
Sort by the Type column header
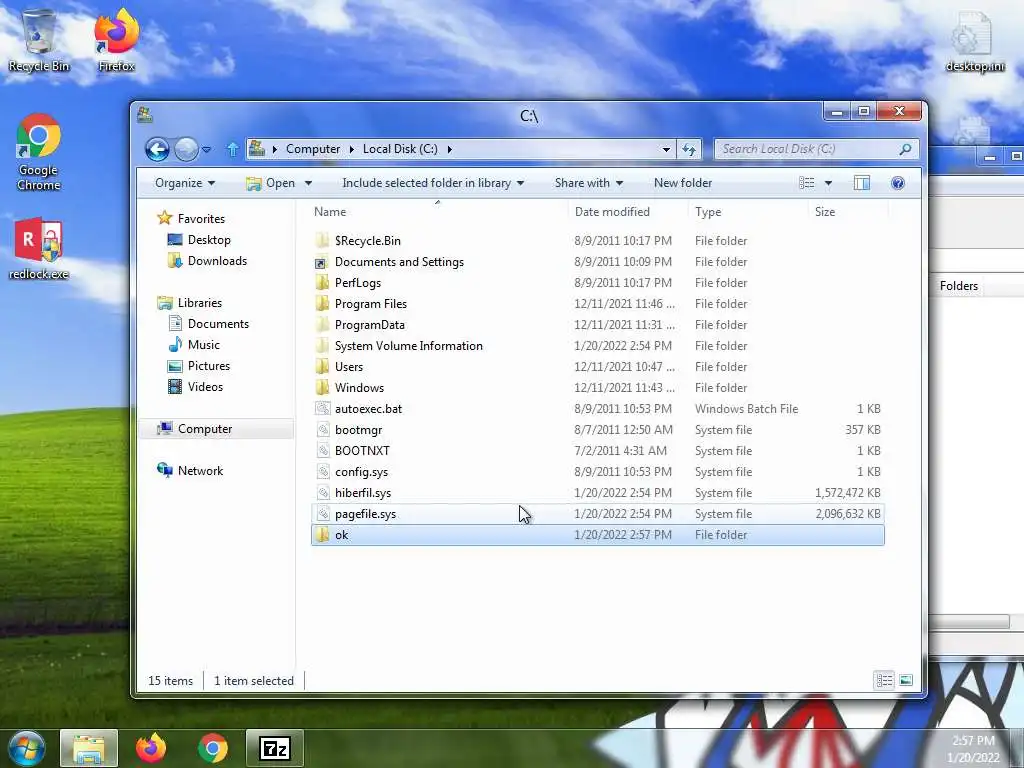coord(748,212)
